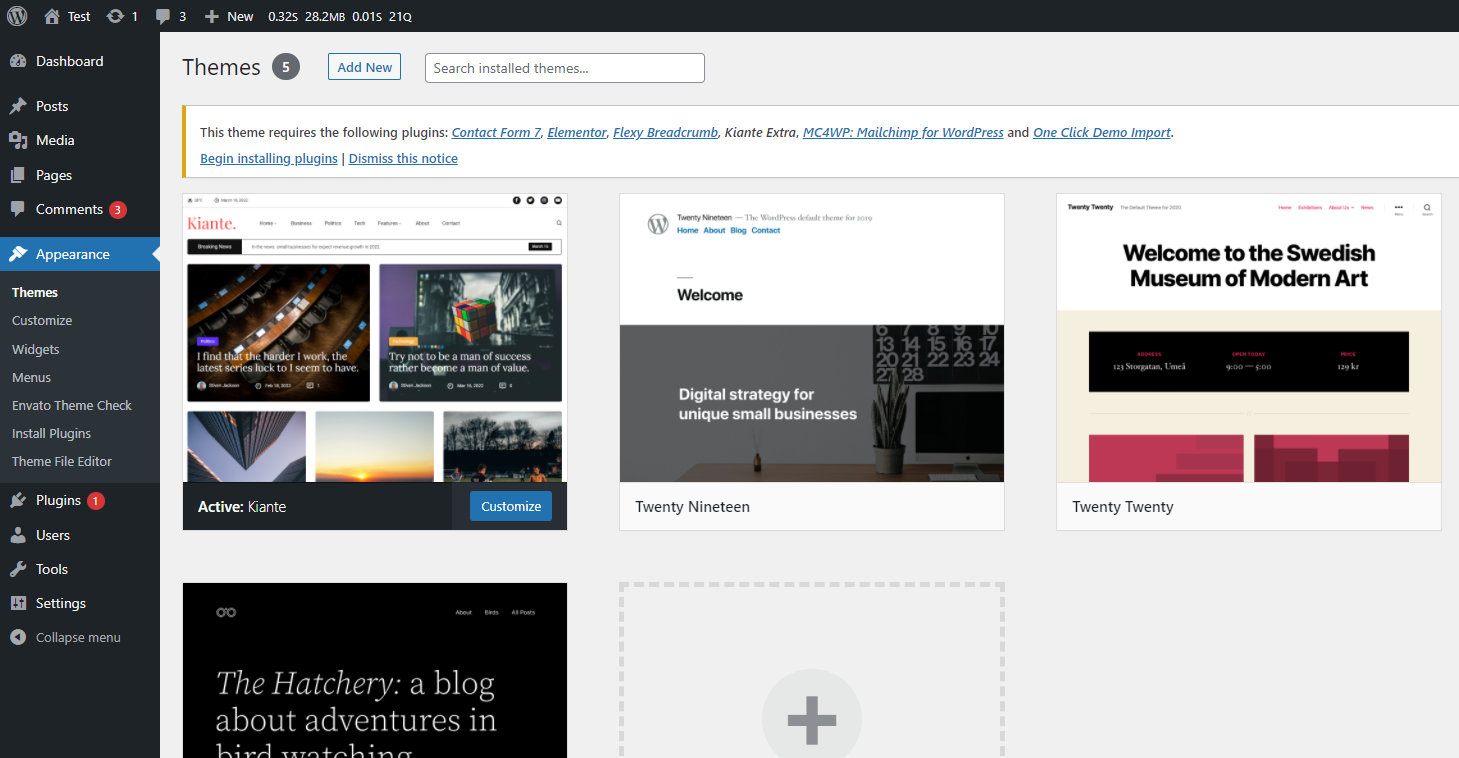Image resolution: width=1459 pixels, height=758 pixels.
Task: Open Theme File Editor submenu
Action: click(x=62, y=461)
